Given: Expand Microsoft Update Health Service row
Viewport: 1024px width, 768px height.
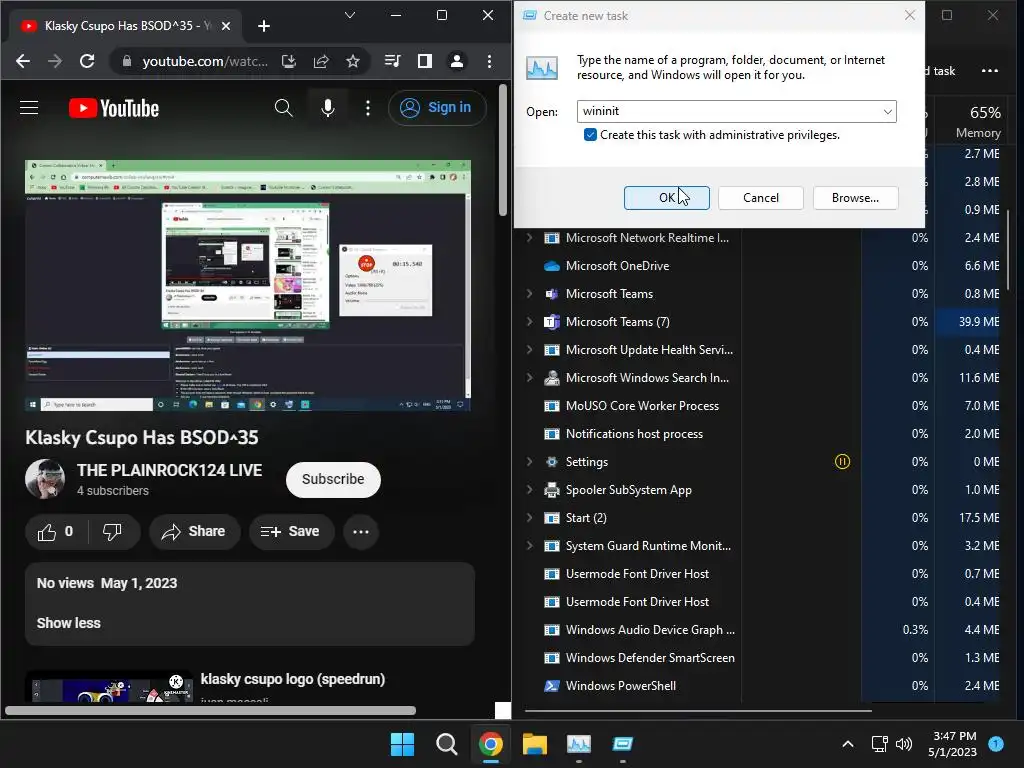Looking at the screenshot, I should point(529,349).
